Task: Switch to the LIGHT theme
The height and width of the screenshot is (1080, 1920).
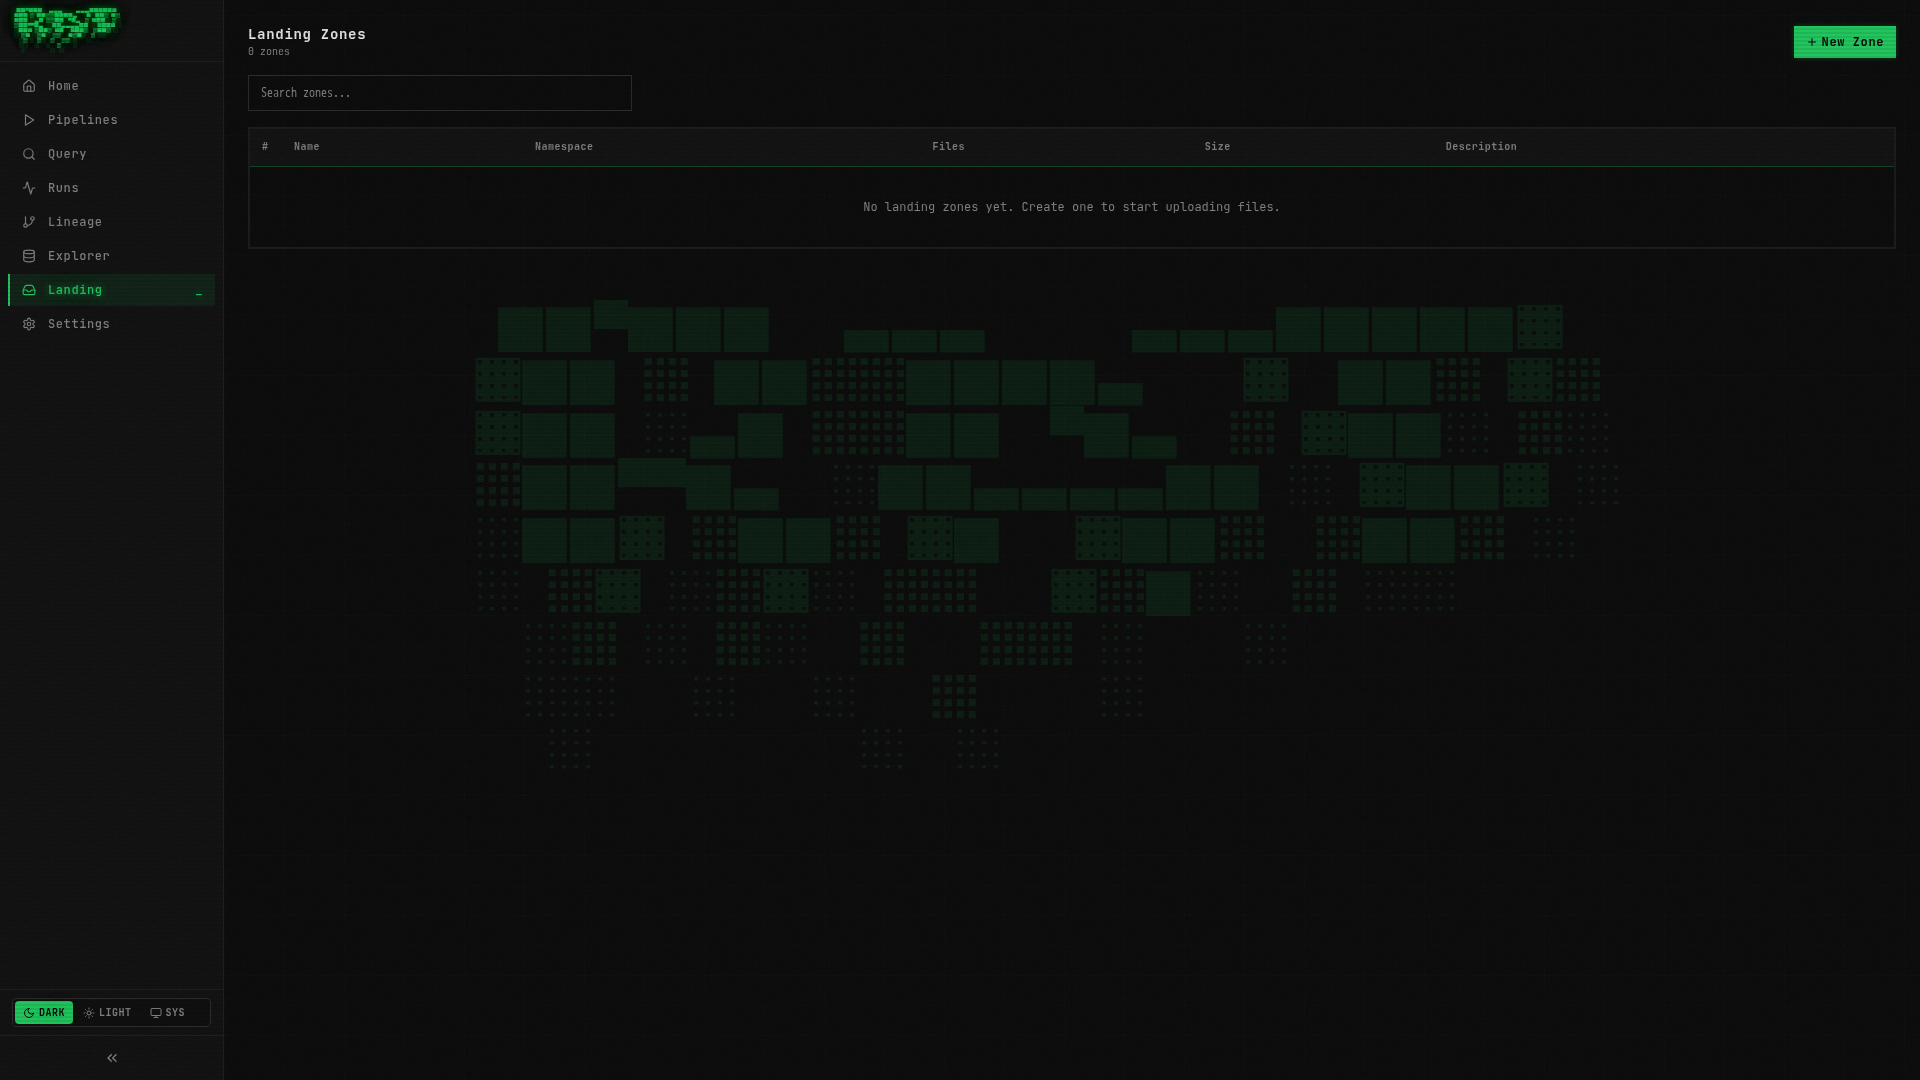Action: point(107,1012)
